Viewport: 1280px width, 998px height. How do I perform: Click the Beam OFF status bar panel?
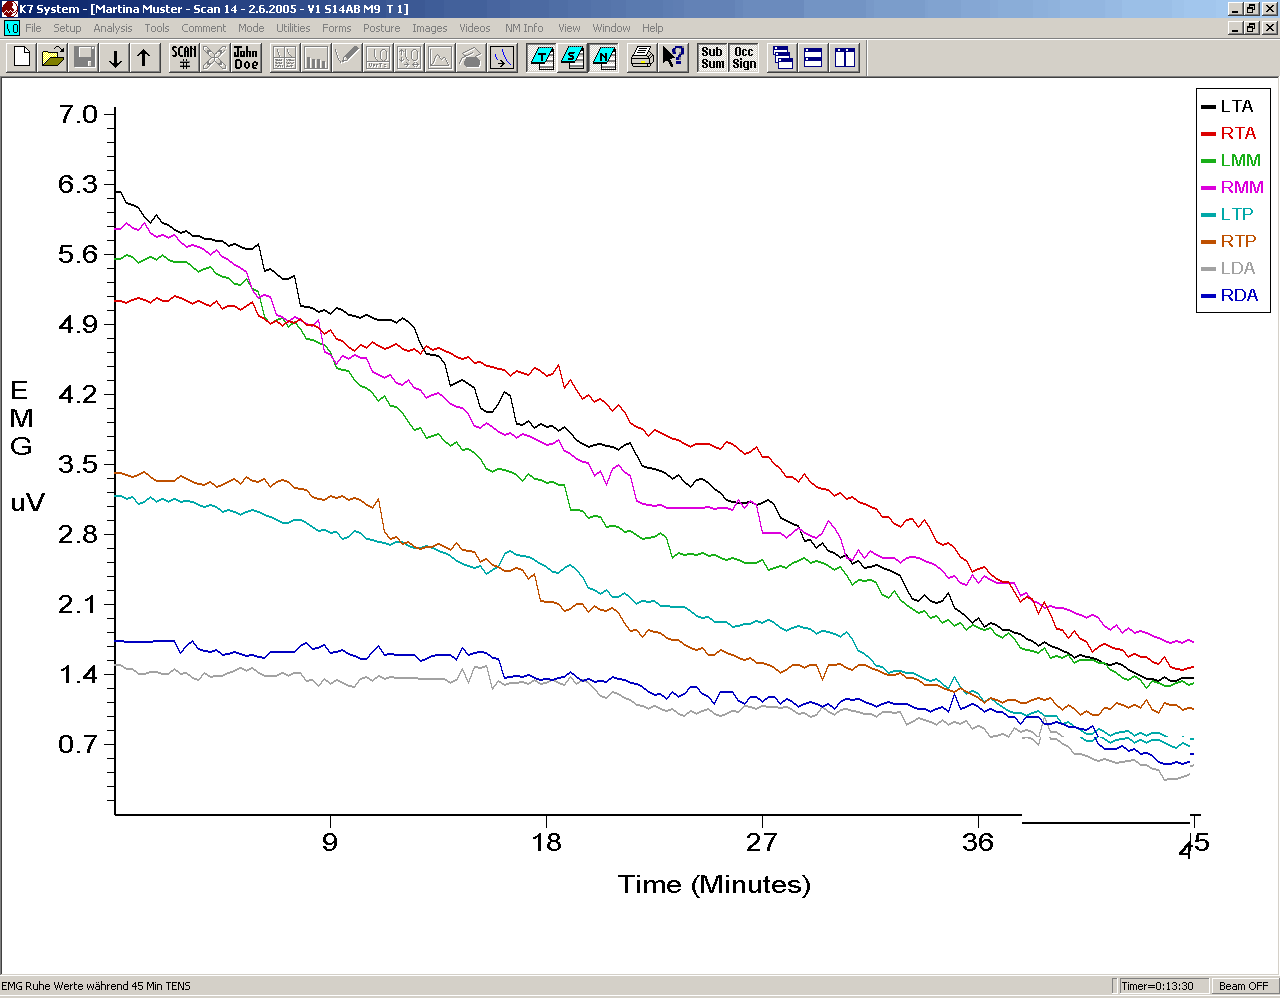1243,986
